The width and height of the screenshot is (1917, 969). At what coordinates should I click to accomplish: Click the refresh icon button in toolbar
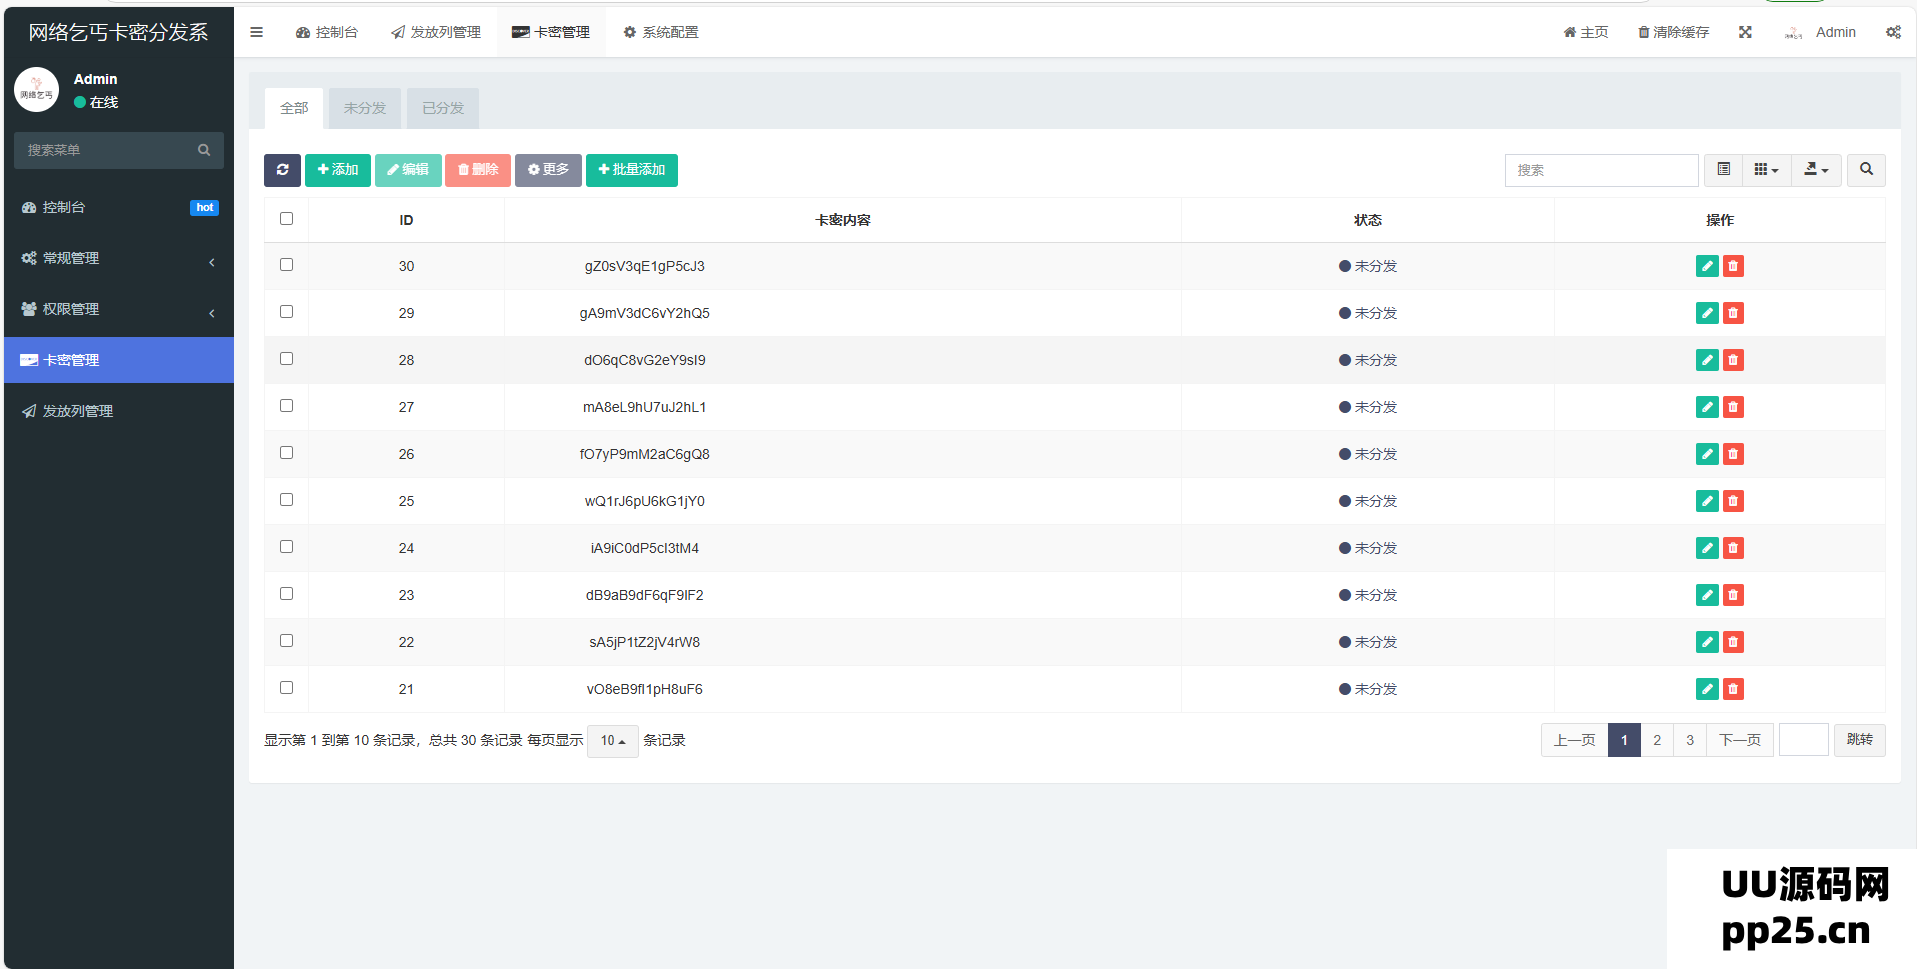click(x=282, y=170)
